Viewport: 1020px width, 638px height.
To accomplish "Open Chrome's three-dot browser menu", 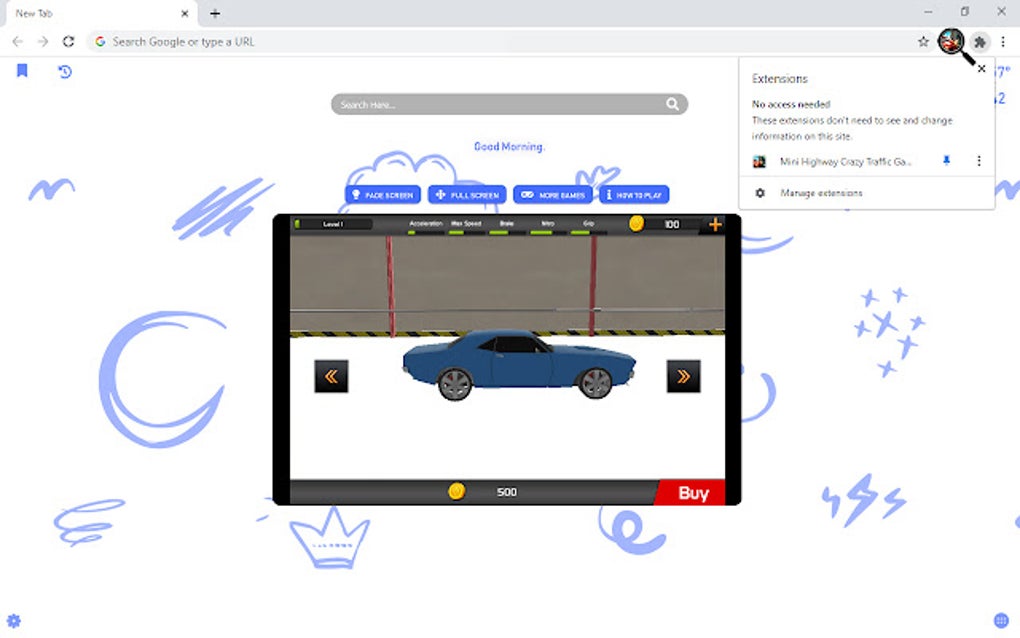I will point(1003,42).
